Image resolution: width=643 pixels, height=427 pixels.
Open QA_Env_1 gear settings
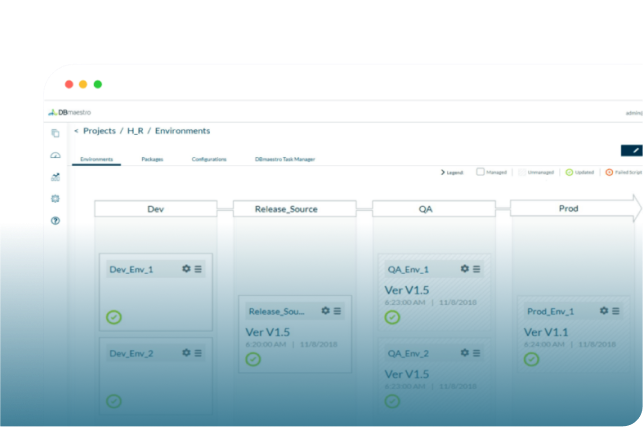(465, 269)
